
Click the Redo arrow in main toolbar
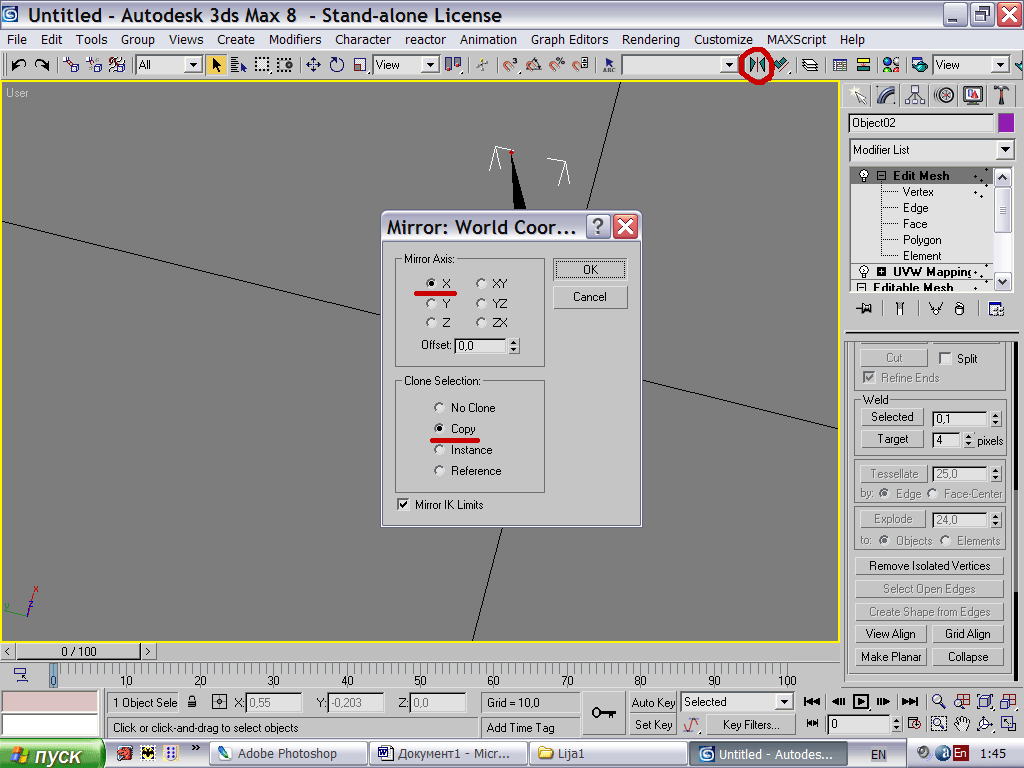42,65
